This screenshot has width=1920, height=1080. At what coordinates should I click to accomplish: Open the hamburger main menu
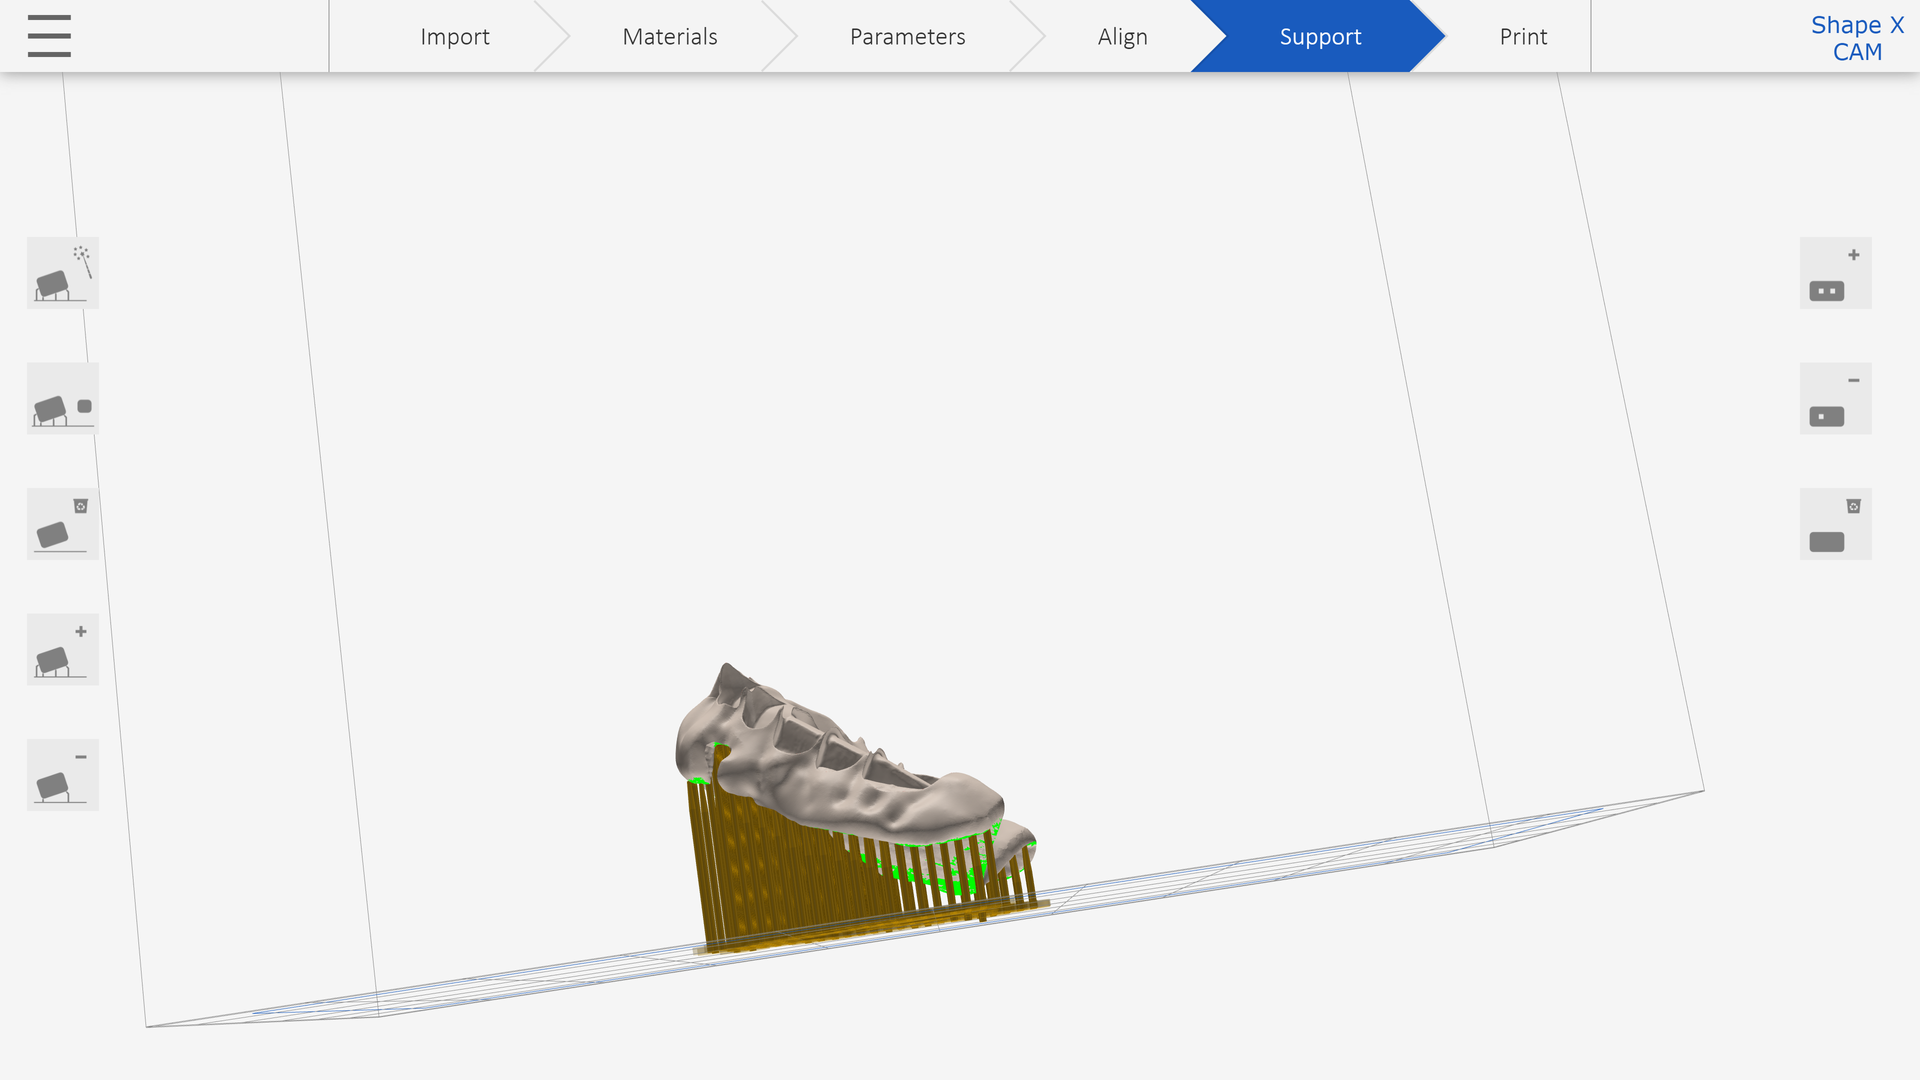(49, 36)
